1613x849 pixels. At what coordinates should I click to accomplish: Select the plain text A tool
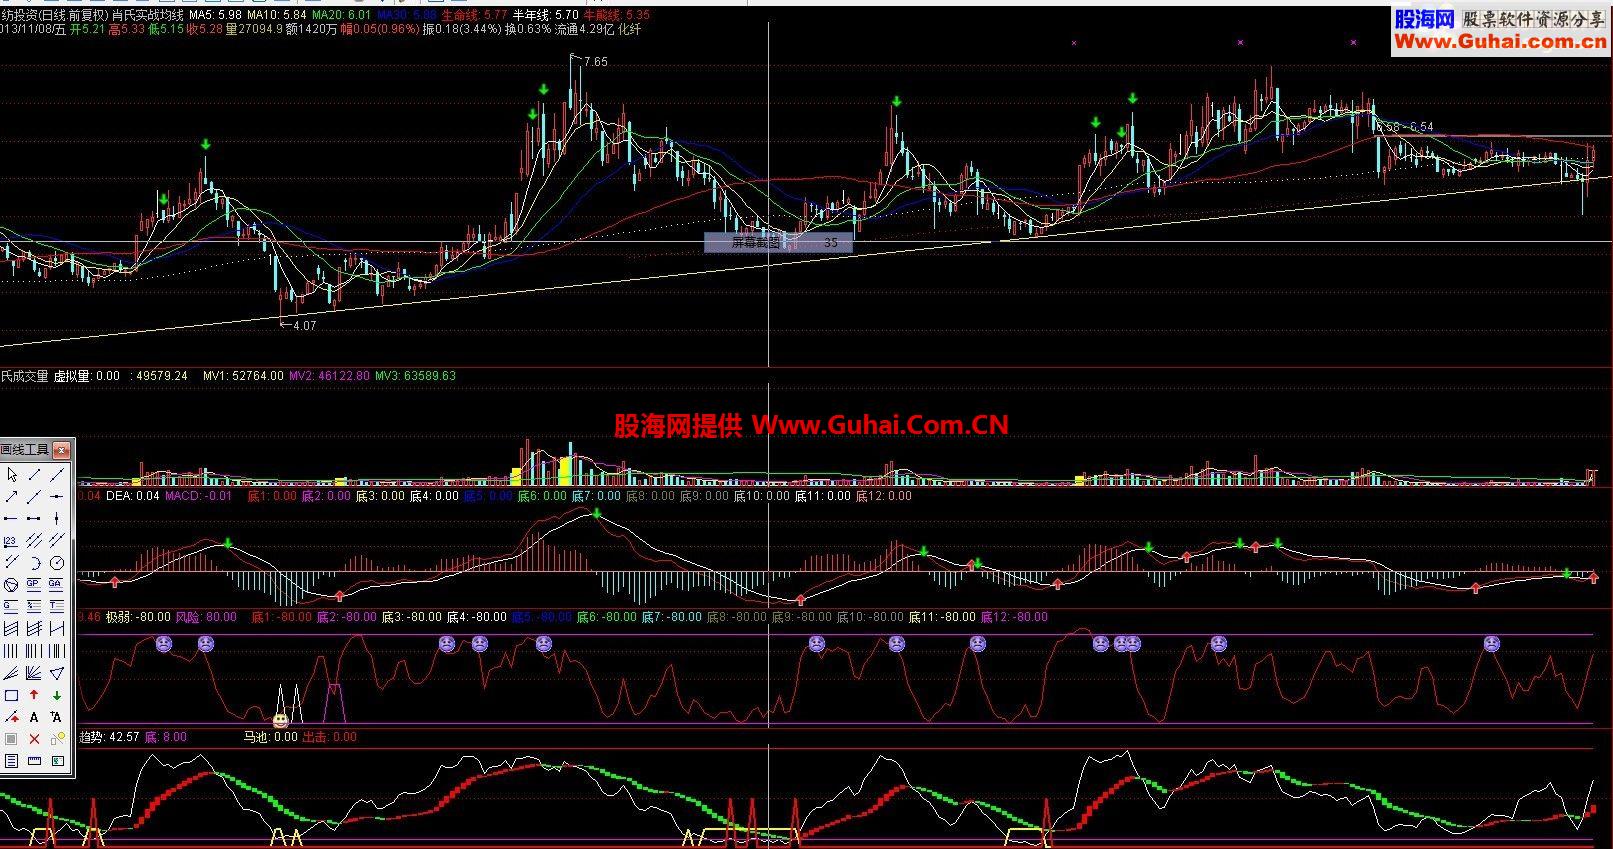34,716
